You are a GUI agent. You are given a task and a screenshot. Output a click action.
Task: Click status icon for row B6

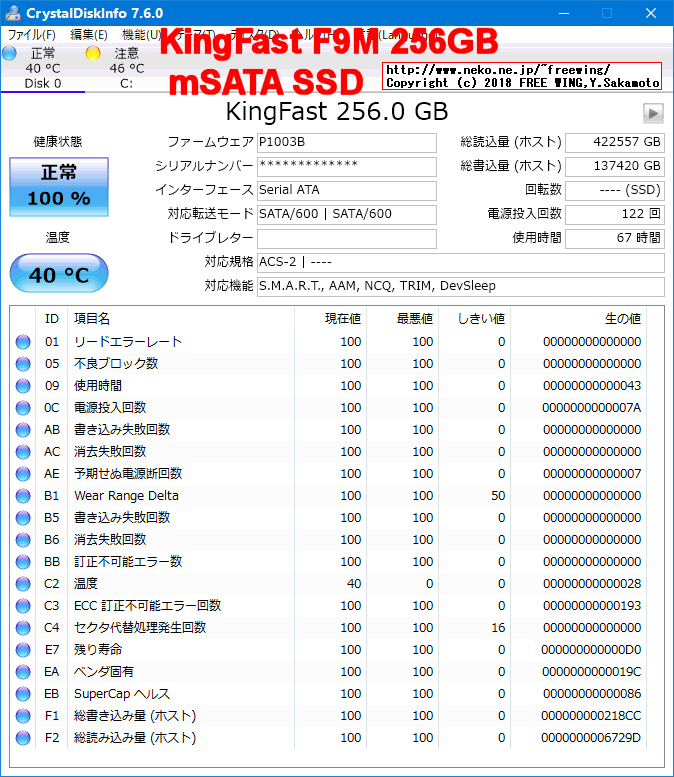click(23, 540)
